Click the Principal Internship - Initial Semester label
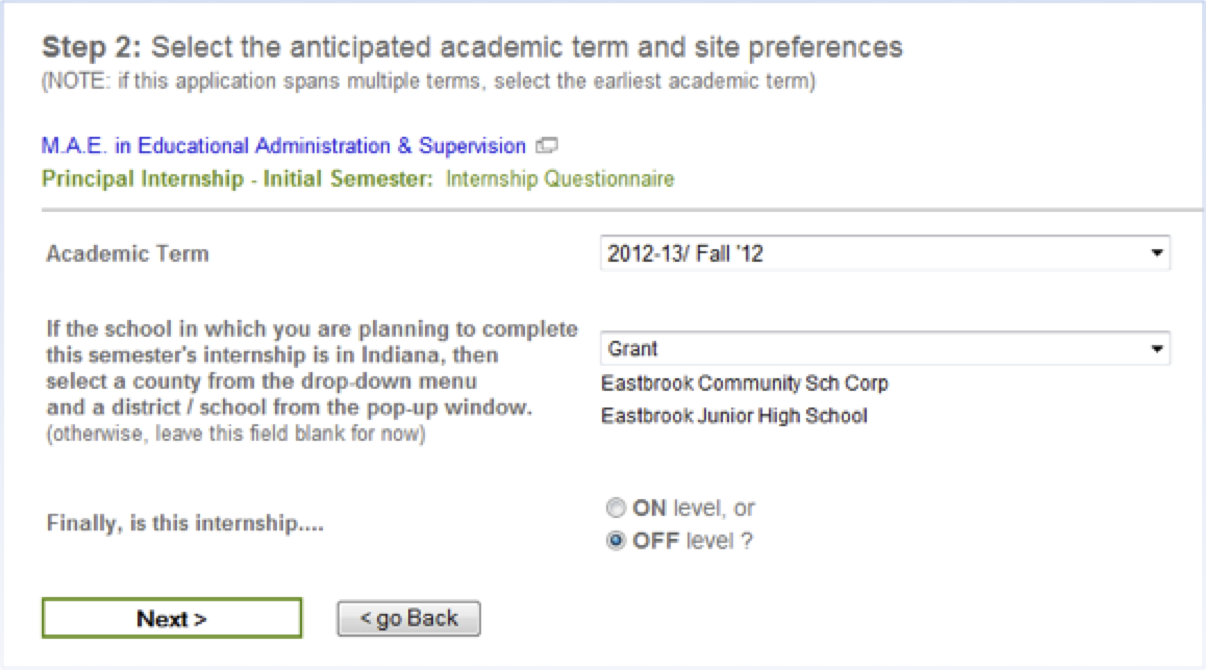Viewport: 1206px width, 670px height. point(238,180)
